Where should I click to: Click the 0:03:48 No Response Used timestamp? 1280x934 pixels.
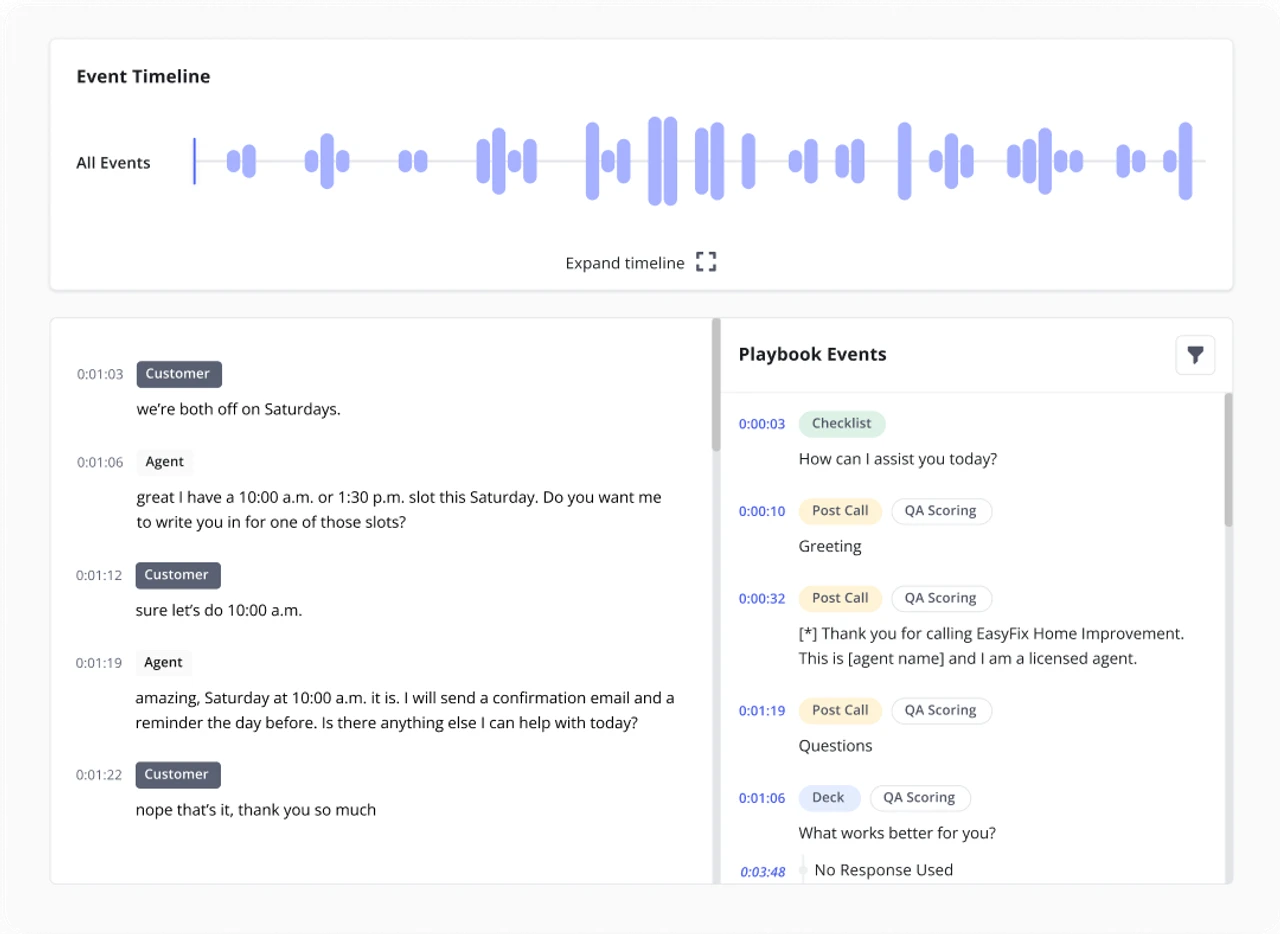tap(762, 872)
